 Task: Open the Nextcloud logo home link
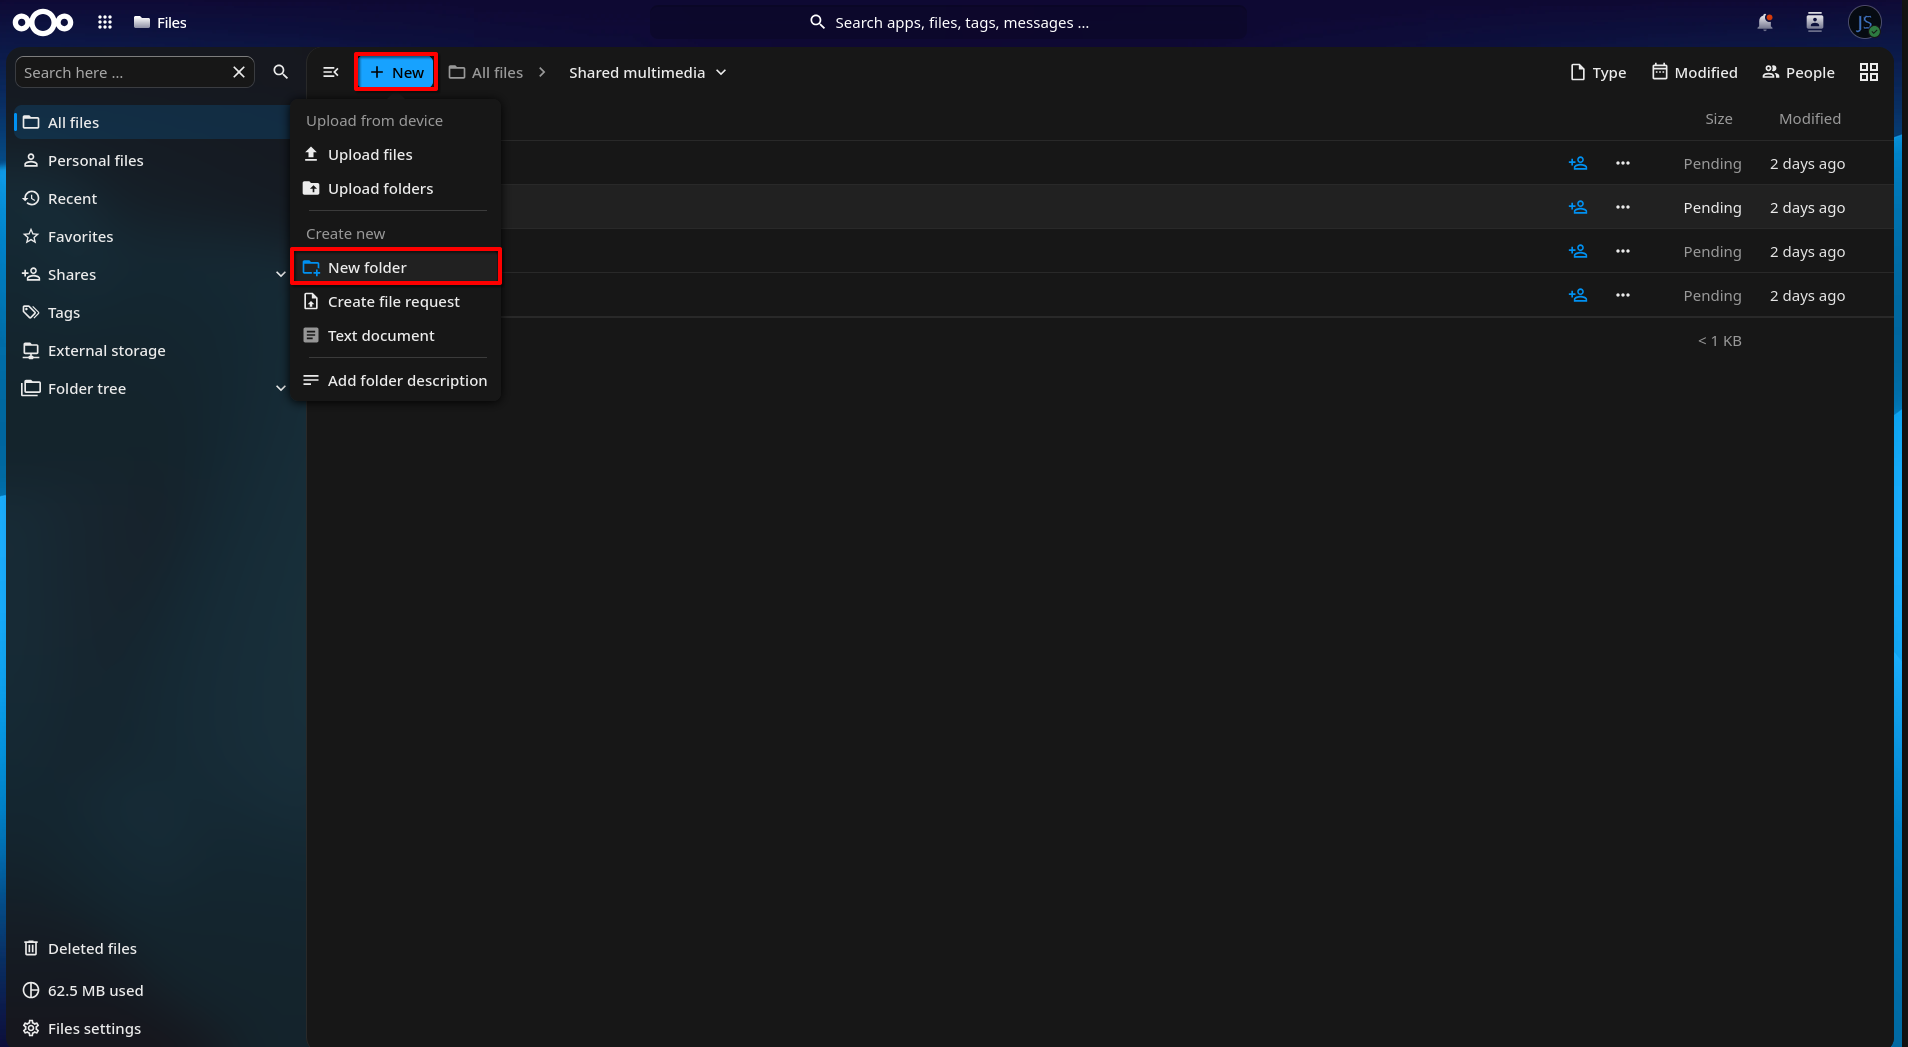click(x=43, y=22)
